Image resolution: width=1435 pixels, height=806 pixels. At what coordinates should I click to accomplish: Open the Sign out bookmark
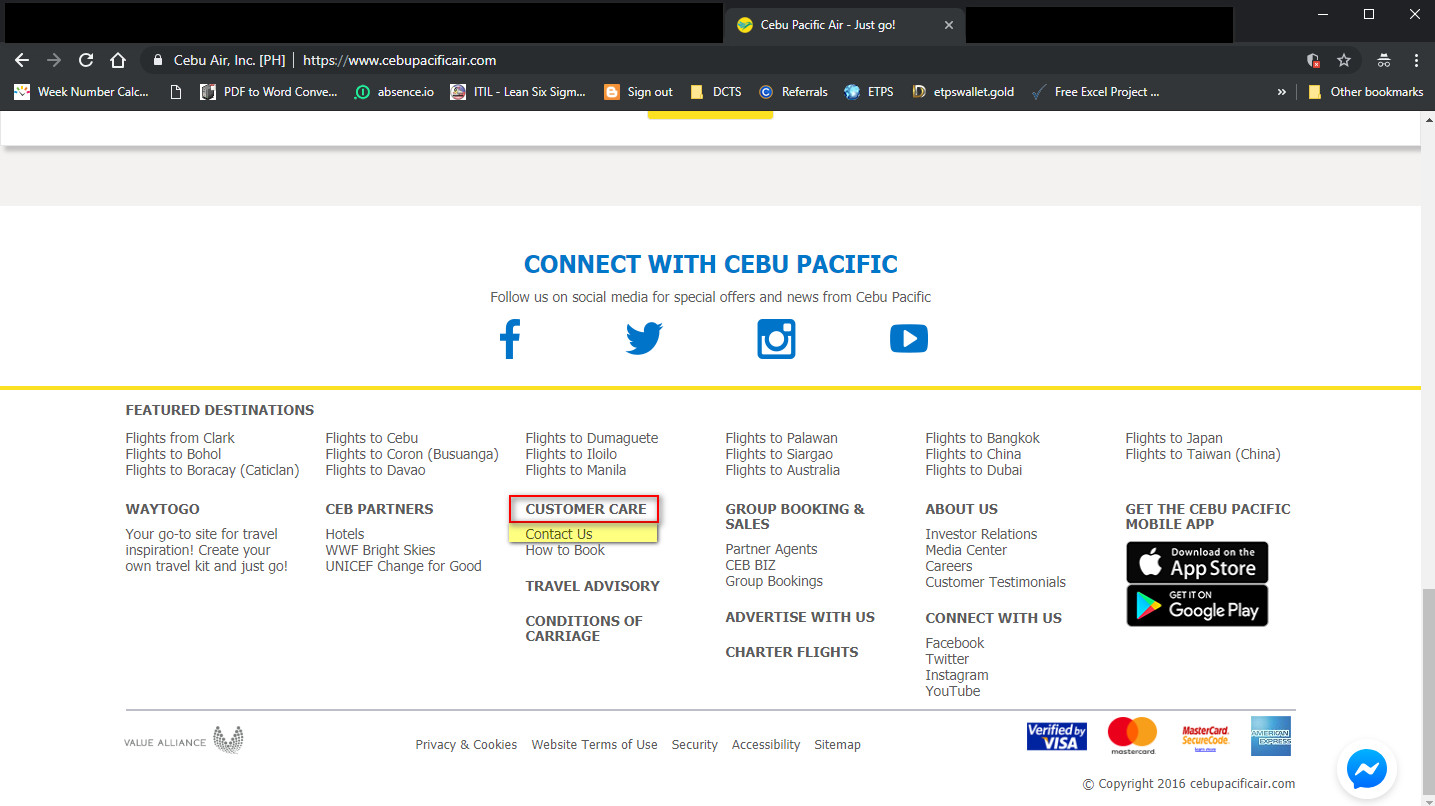coord(638,92)
